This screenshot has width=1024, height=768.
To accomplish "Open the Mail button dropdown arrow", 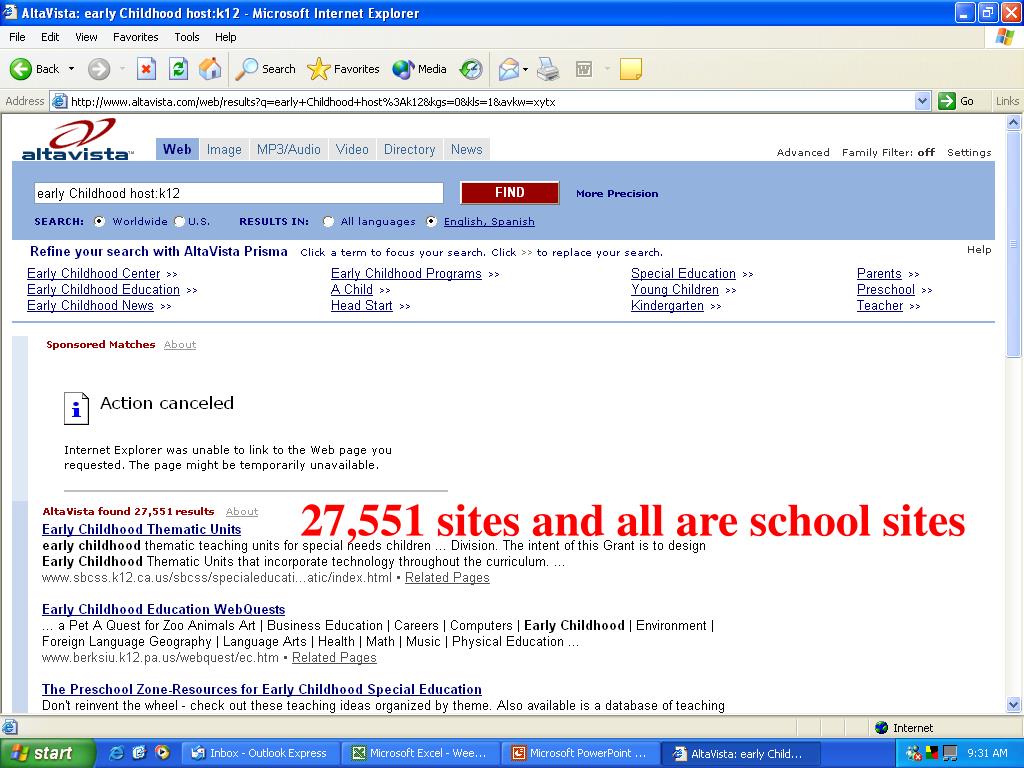I will 525,69.
